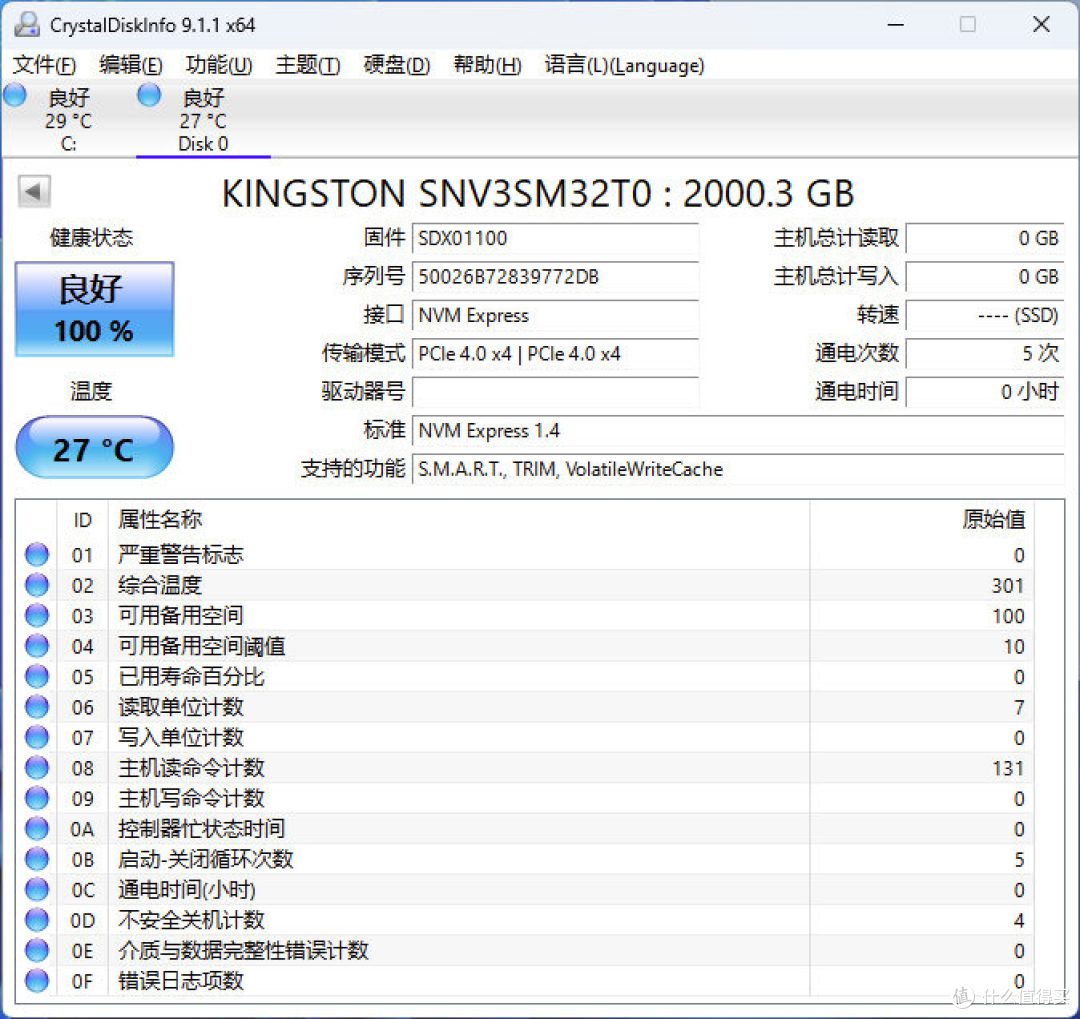Click status orb for attribute 03 可用备用空间
Screen dimensions: 1080x1019
point(37,615)
